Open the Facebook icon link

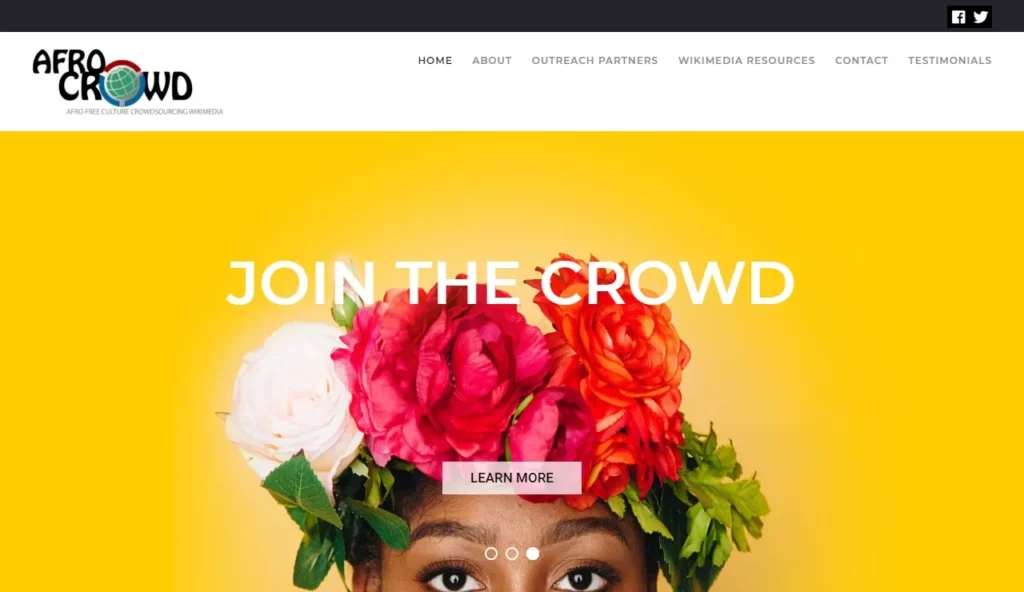958,17
